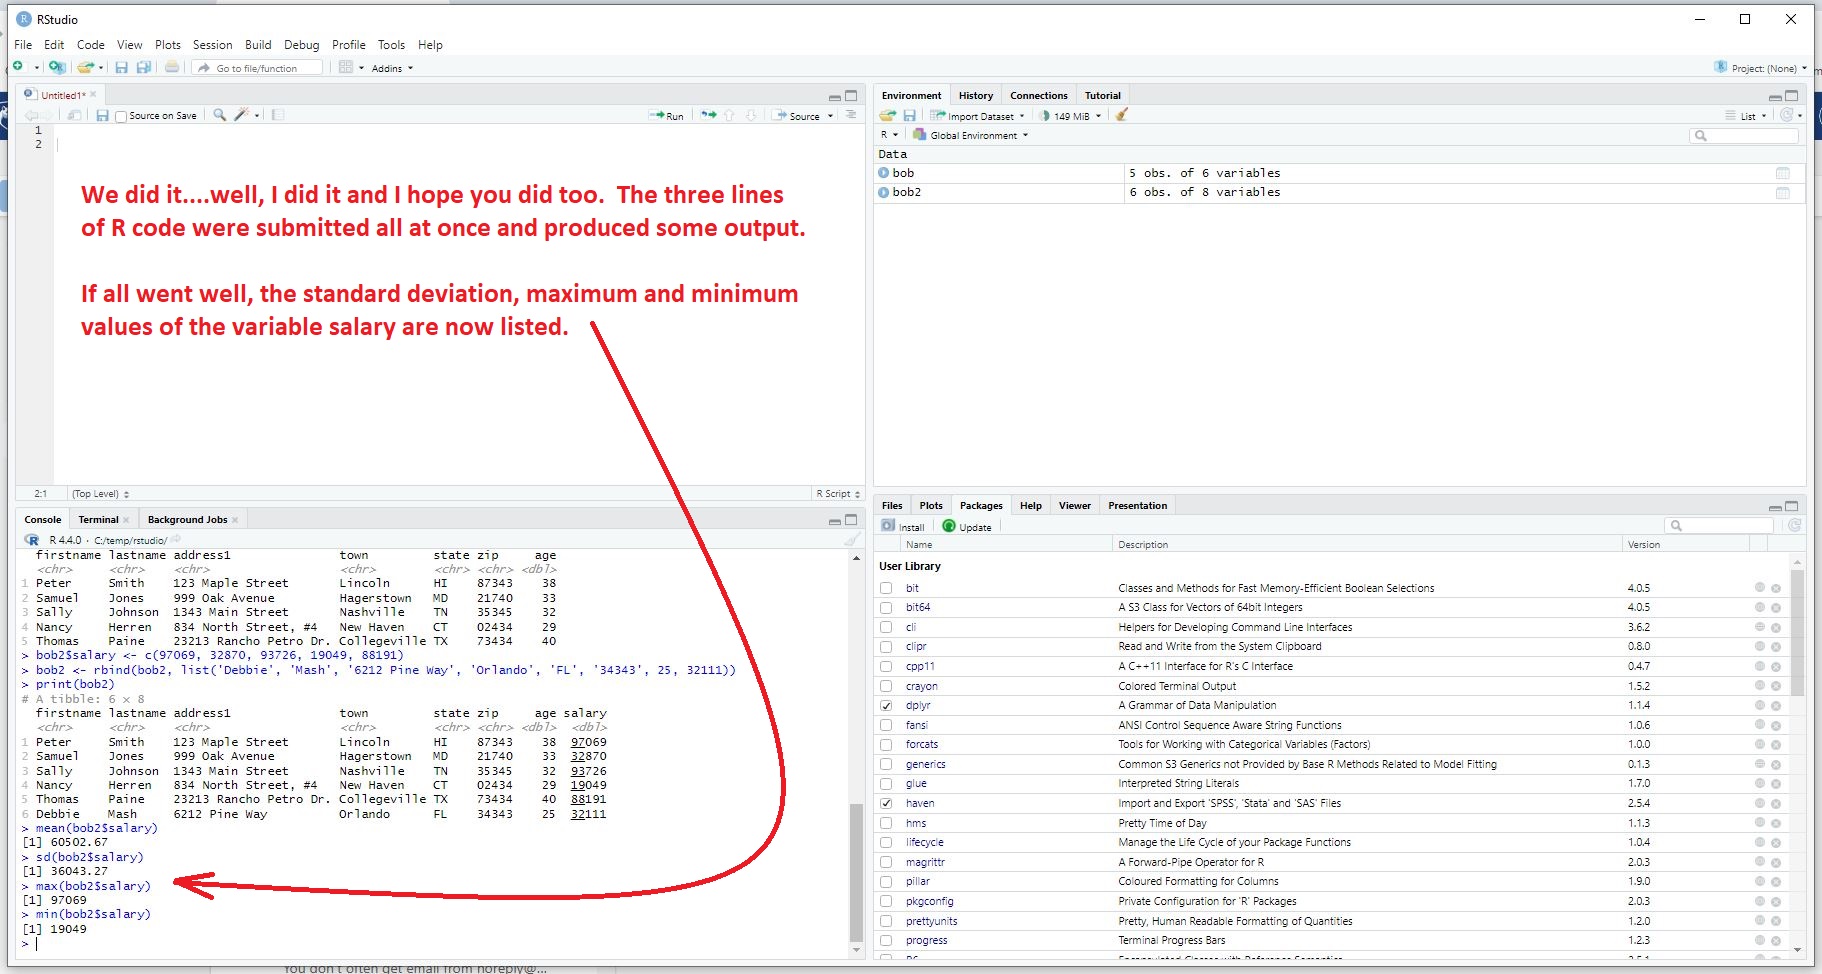Check the glue package checkbox
The image size is (1822, 974).
[886, 784]
